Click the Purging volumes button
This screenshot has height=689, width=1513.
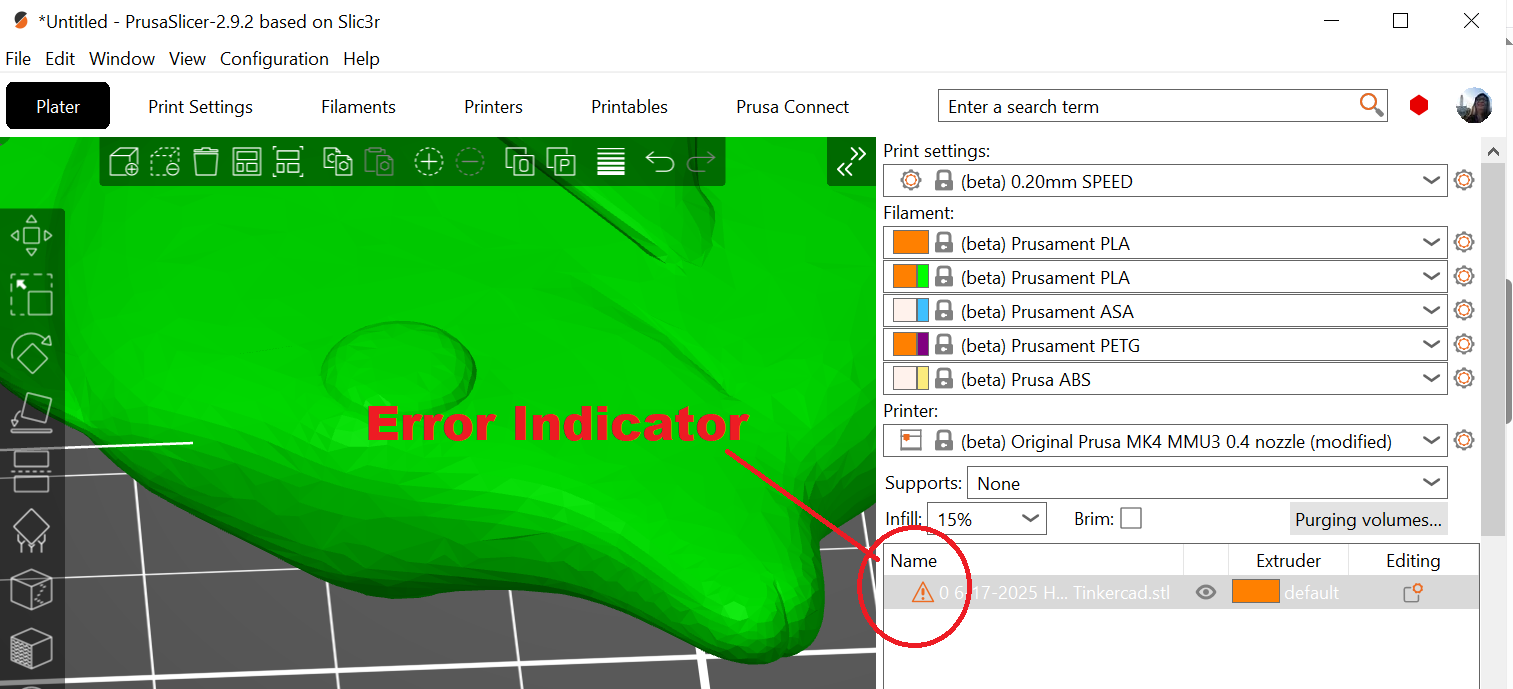[x=1368, y=519]
